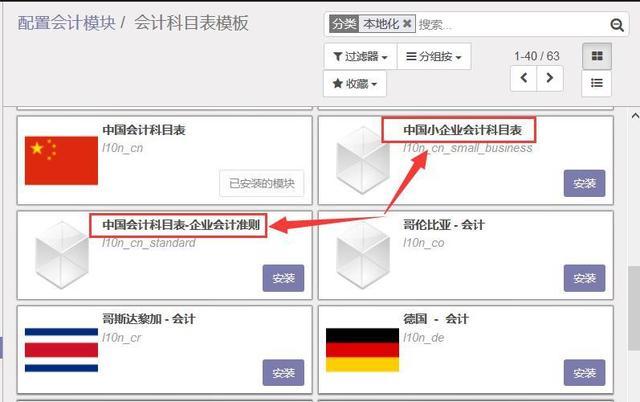Click the l10n_co technical name
This screenshot has height=402, width=640.
coord(423,243)
